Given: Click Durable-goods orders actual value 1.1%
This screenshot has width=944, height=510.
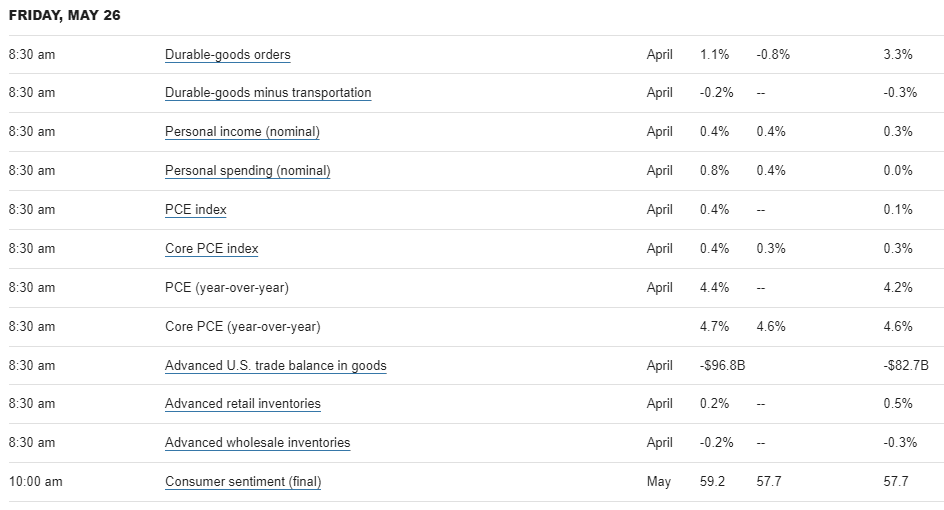Looking at the screenshot, I should pyautogui.click(x=715, y=54).
